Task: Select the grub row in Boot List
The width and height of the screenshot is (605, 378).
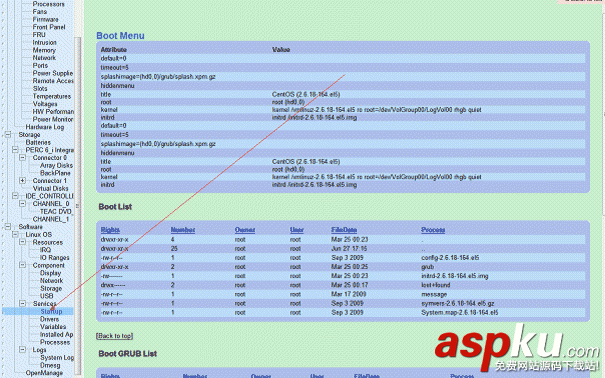Action: pos(343,267)
